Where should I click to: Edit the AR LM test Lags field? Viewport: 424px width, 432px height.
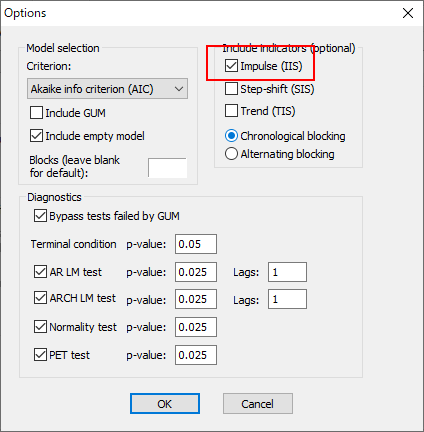pos(287,272)
